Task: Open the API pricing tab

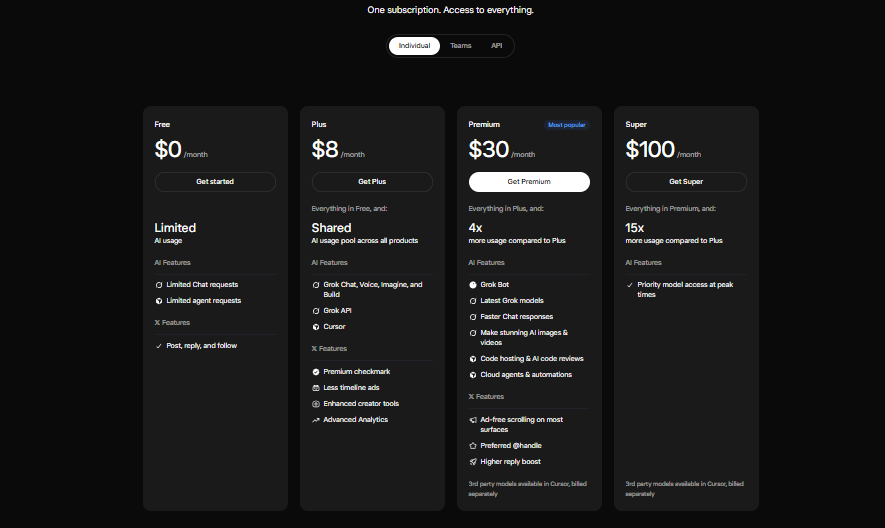Action: pos(497,46)
